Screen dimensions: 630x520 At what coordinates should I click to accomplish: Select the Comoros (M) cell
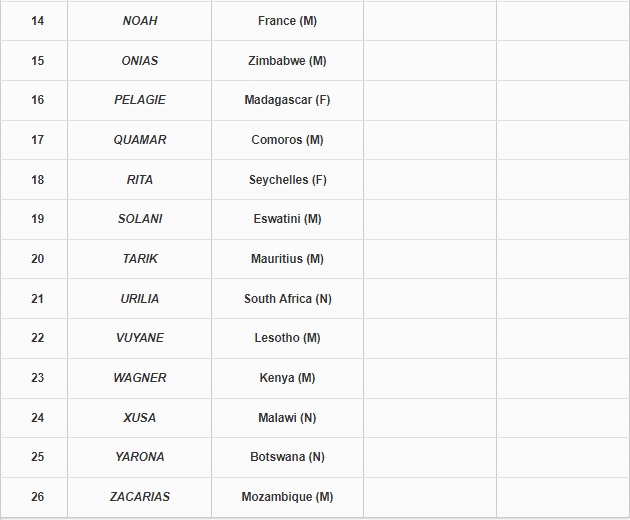coord(287,140)
